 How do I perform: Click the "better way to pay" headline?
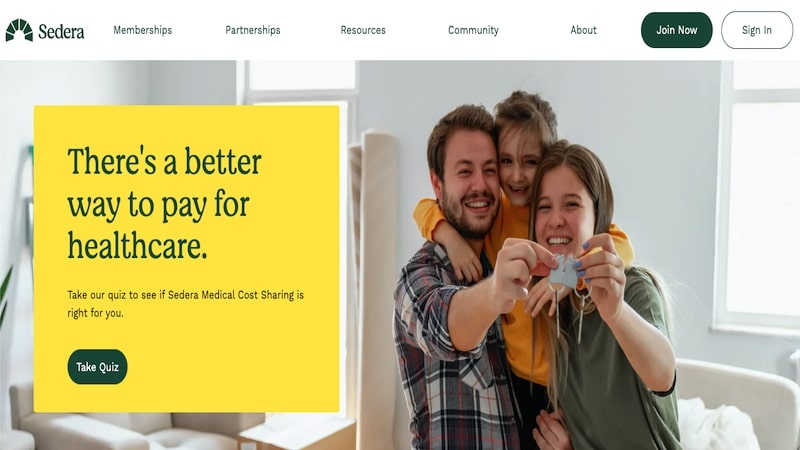[164, 203]
